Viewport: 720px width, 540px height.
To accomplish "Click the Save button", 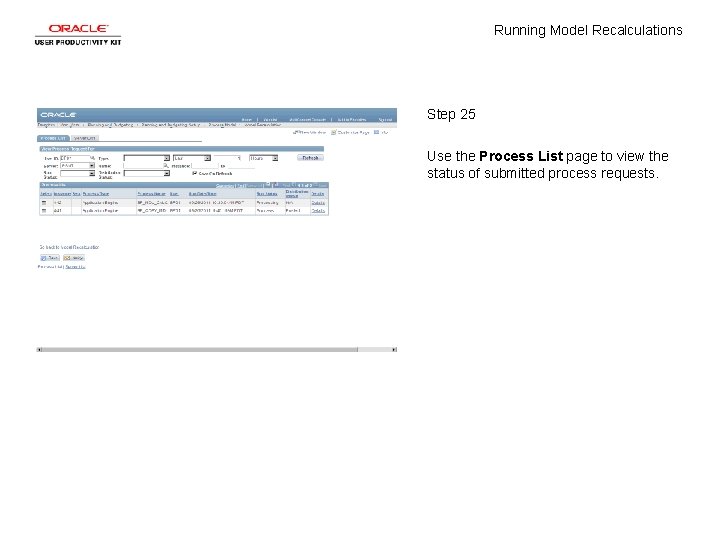I will (50, 258).
